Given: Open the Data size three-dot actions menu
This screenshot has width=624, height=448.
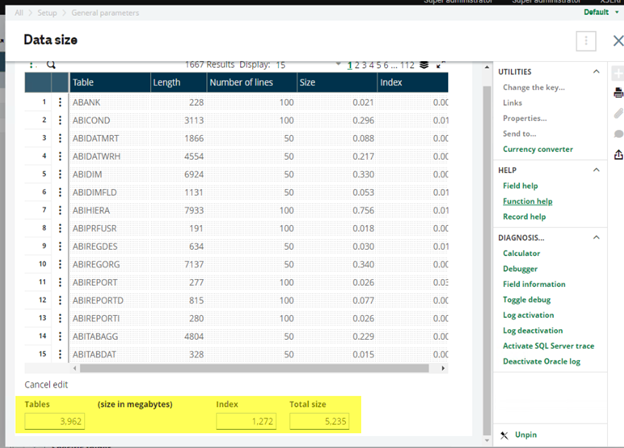Looking at the screenshot, I should pos(586,41).
